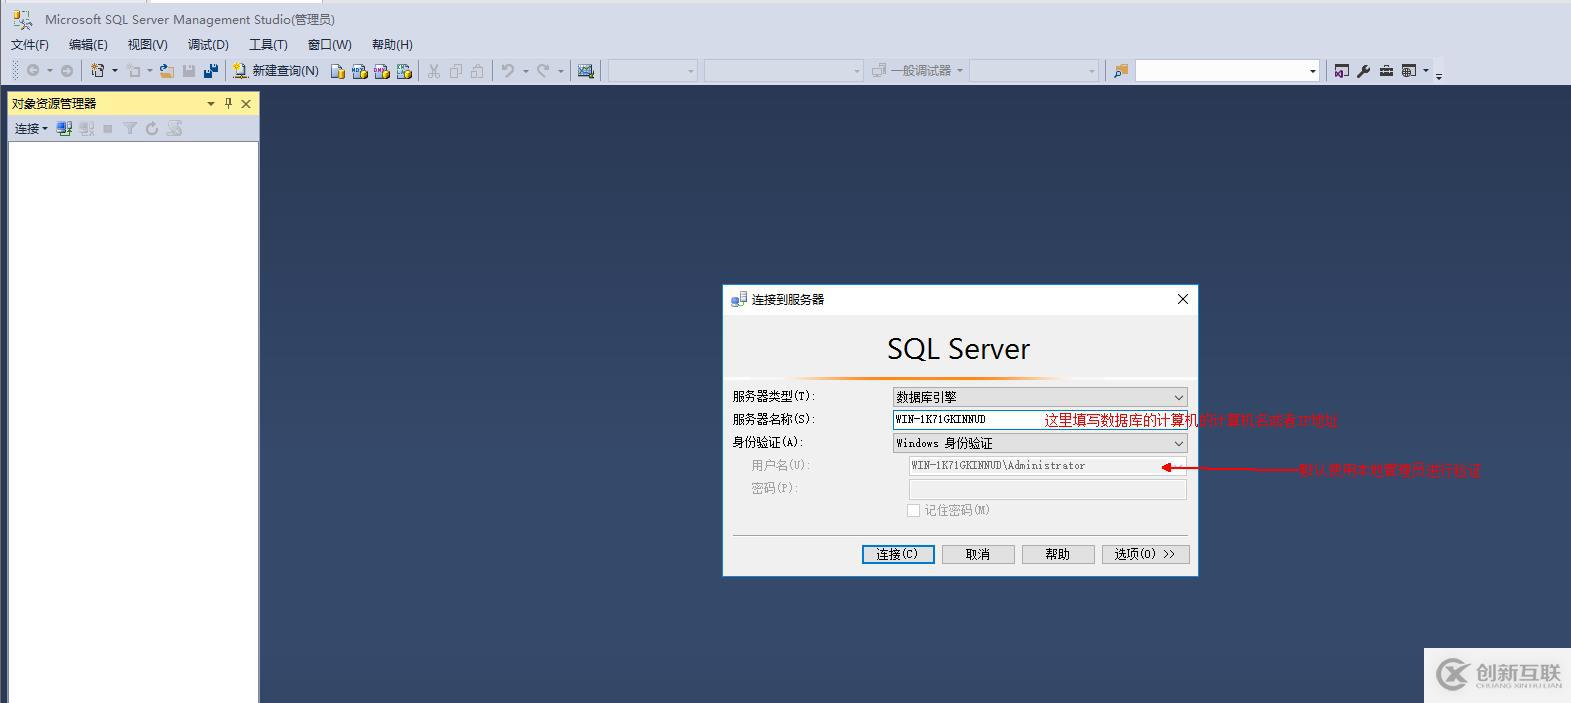Click the Find in Files icon
This screenshot has width=1571, height=703.
click(x=1121, y=70)
